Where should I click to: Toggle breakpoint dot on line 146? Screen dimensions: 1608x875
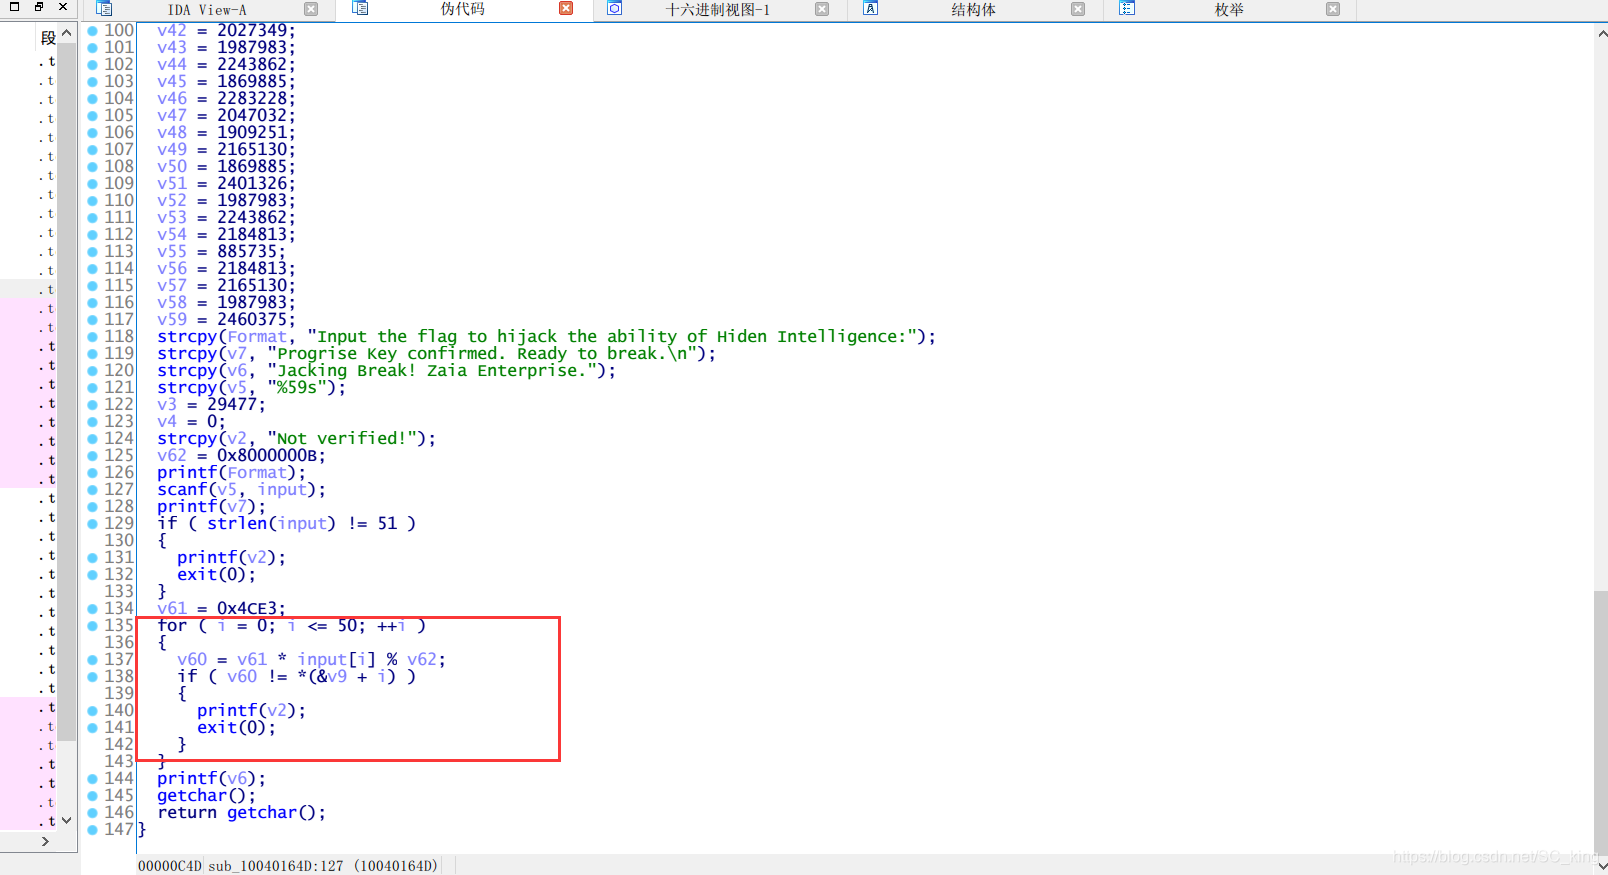click(92, 813)
